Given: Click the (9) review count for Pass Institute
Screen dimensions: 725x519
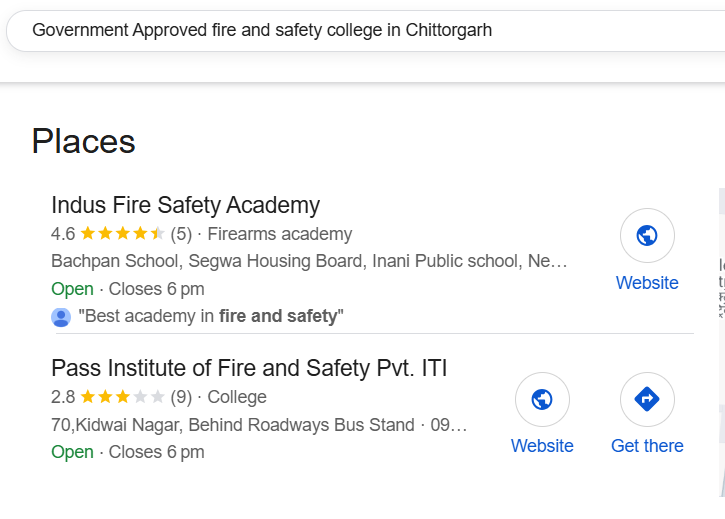Looking at the screenshot, I should tap(181, 397).
